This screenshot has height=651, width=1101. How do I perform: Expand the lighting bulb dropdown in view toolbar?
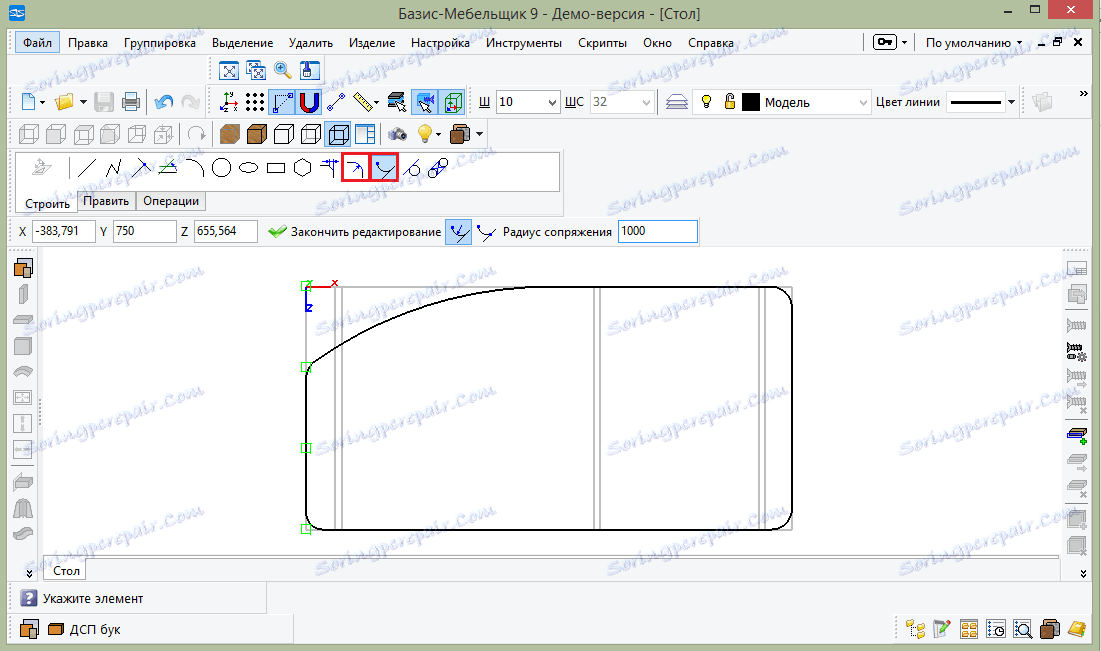438,134
